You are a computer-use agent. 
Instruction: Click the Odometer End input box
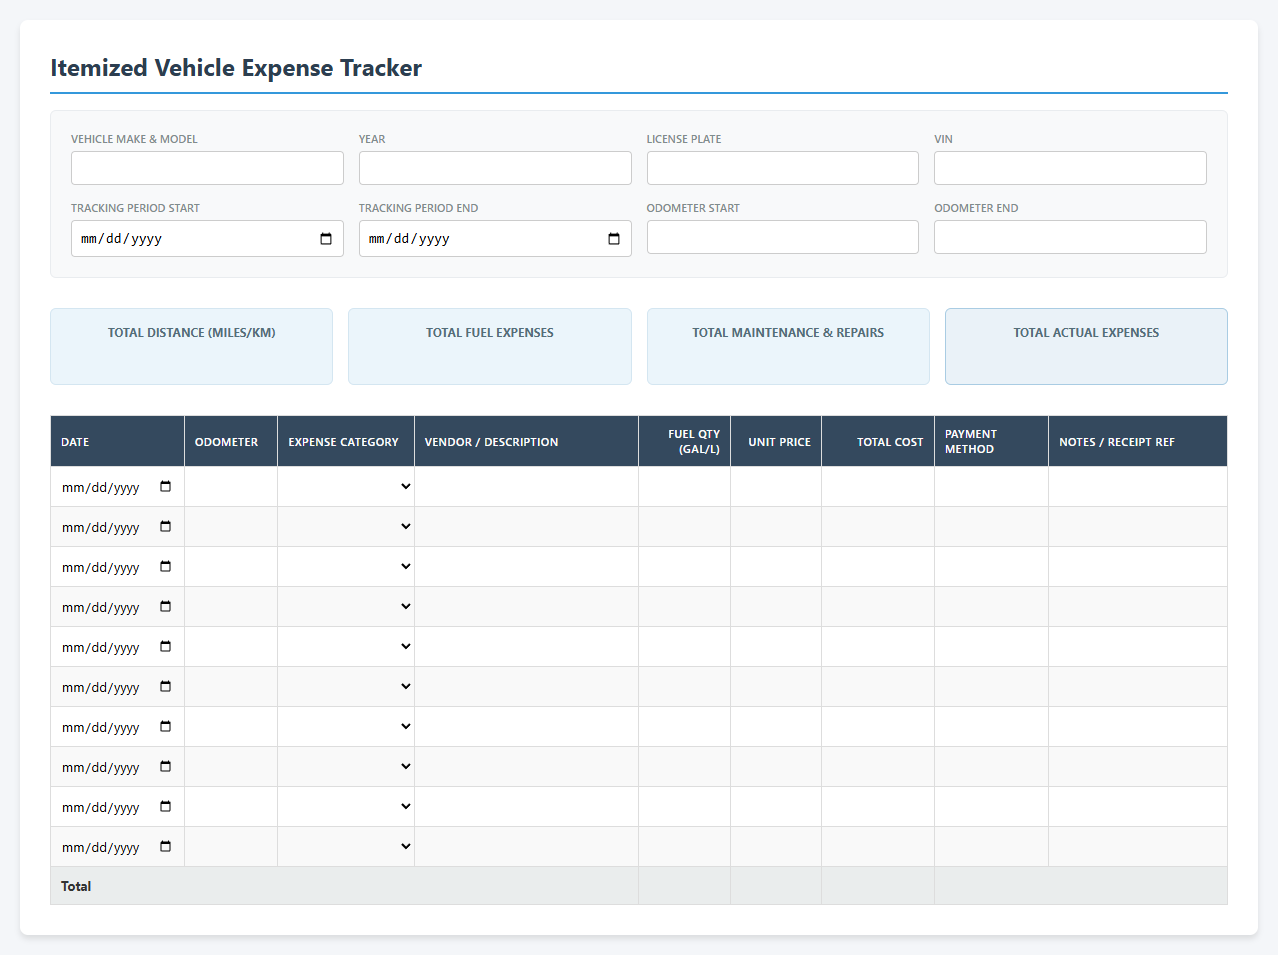[x=1070, y=237]
